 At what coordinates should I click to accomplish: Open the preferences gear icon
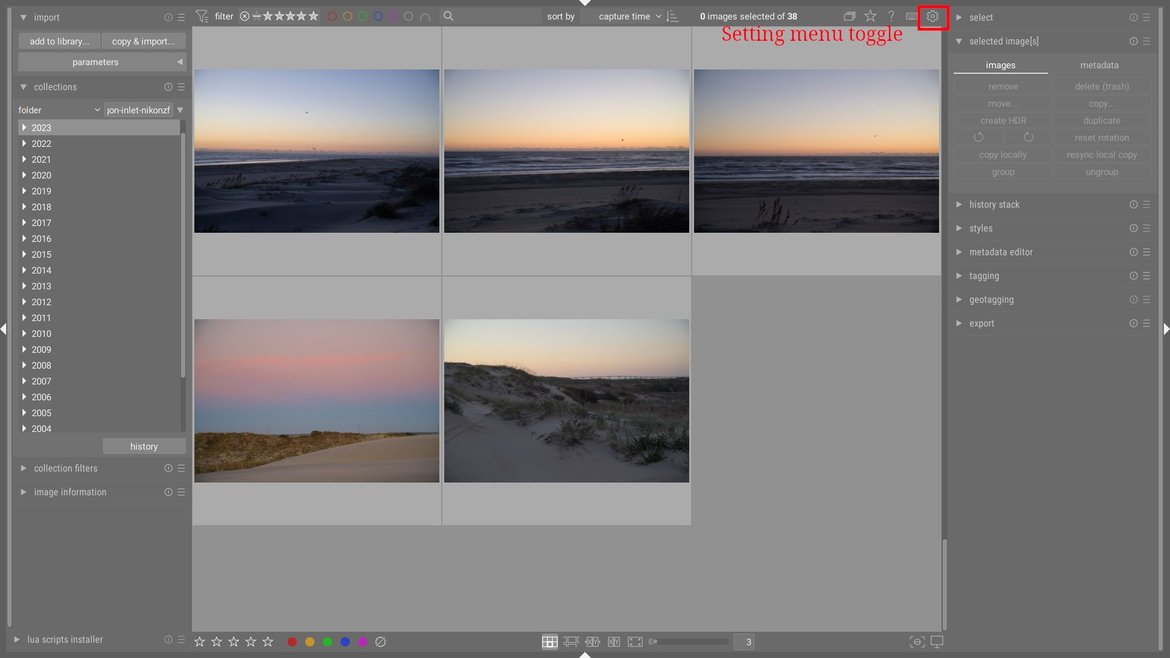point(931,16)
